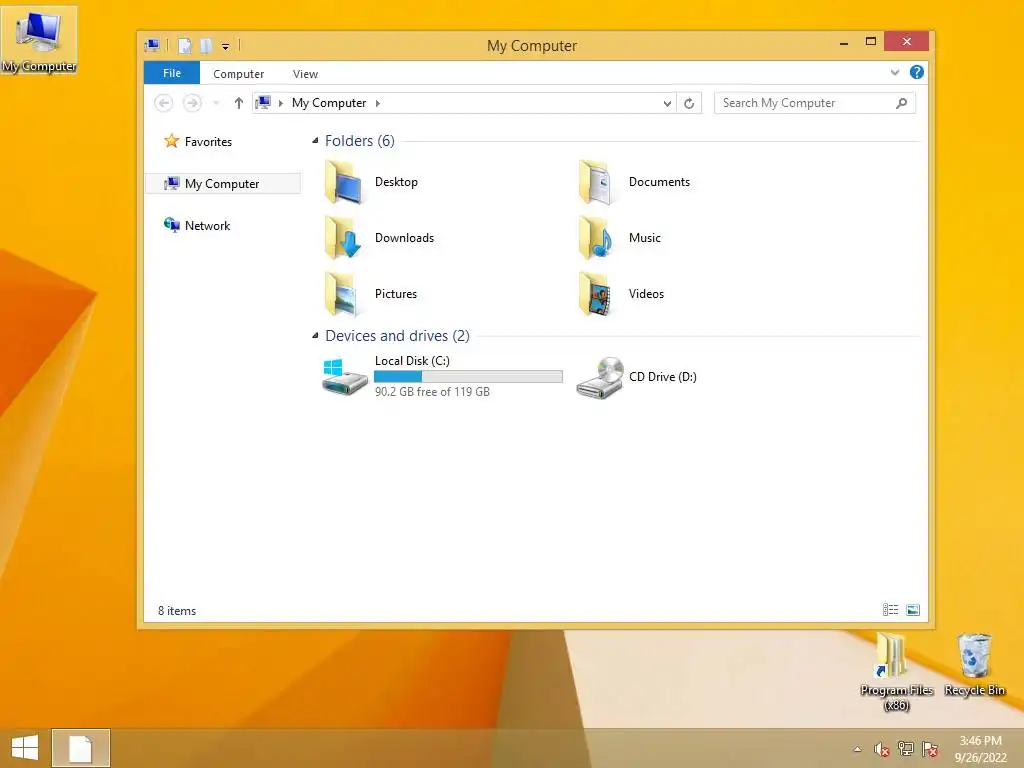Open Help with the question mark icon
This screenshot has width=1024, height=768.
coord(916,72)
